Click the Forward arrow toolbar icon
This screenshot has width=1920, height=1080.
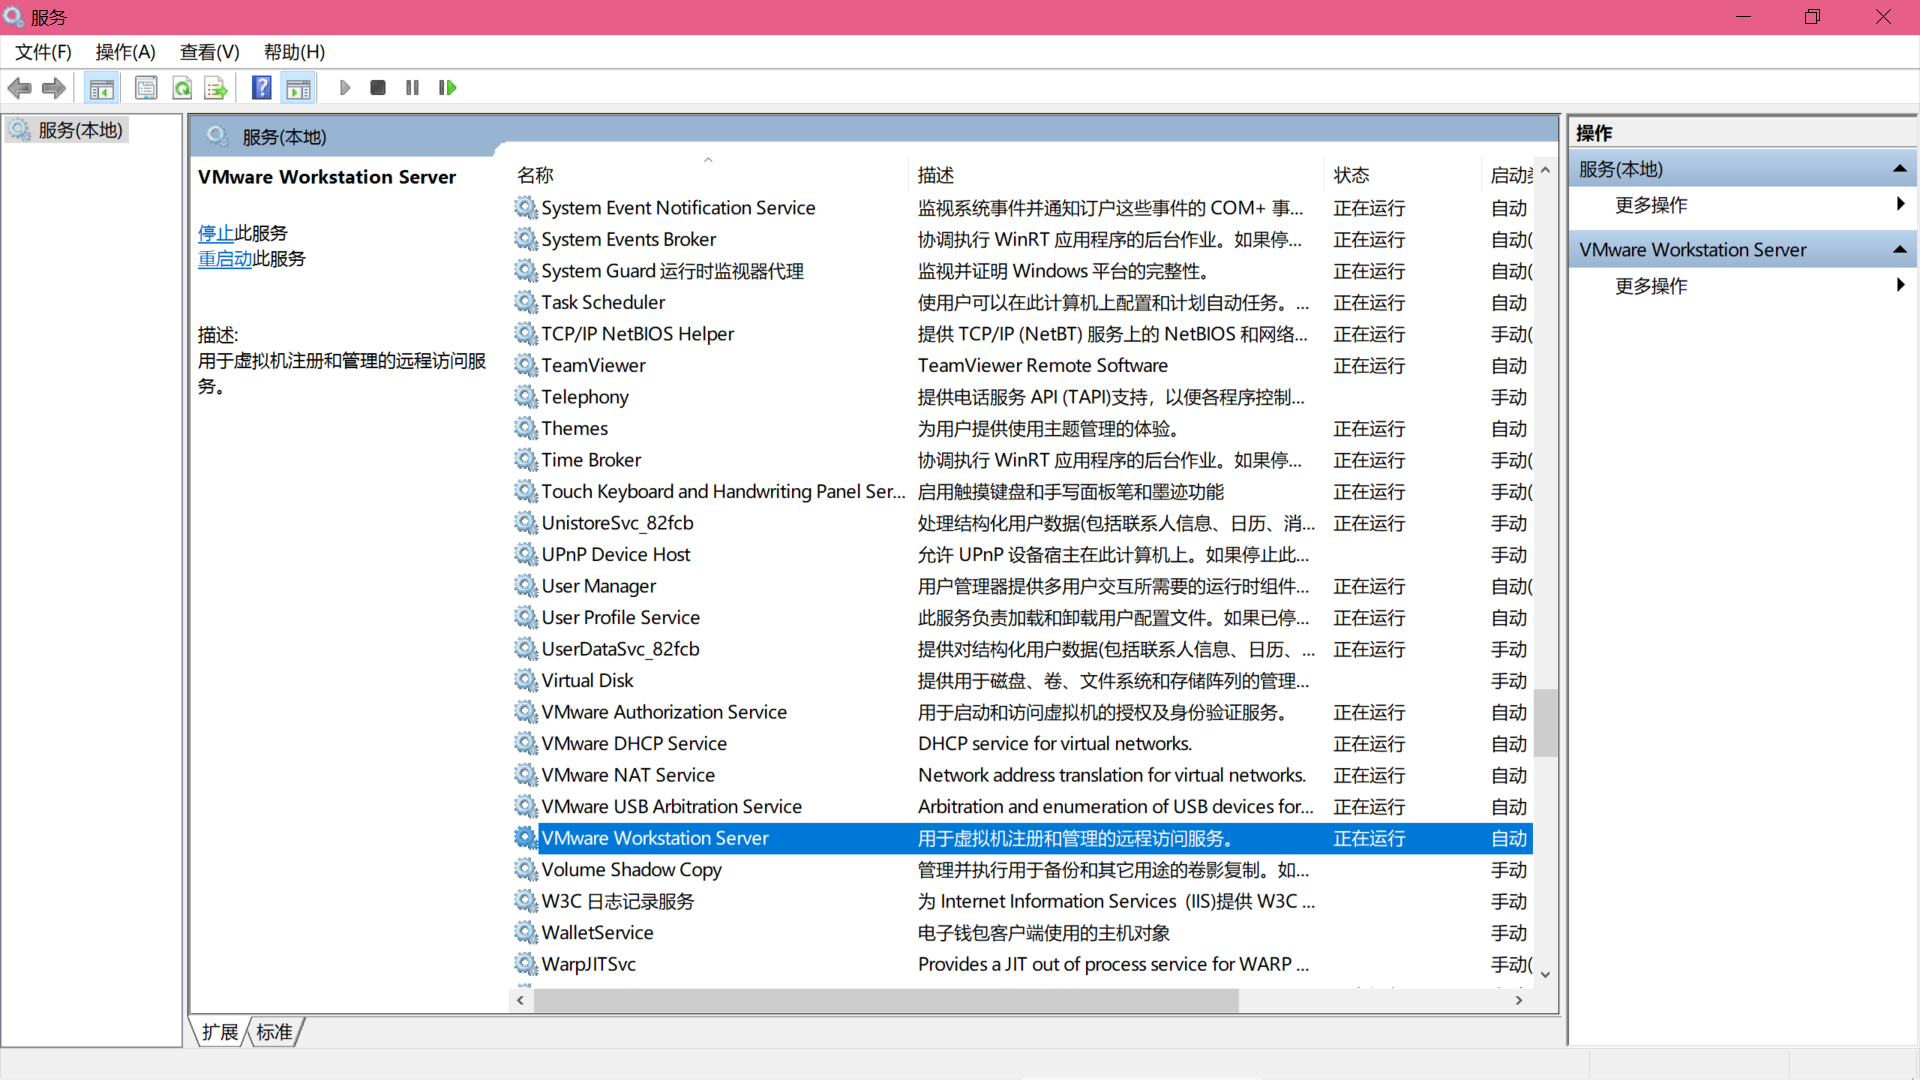54,88
